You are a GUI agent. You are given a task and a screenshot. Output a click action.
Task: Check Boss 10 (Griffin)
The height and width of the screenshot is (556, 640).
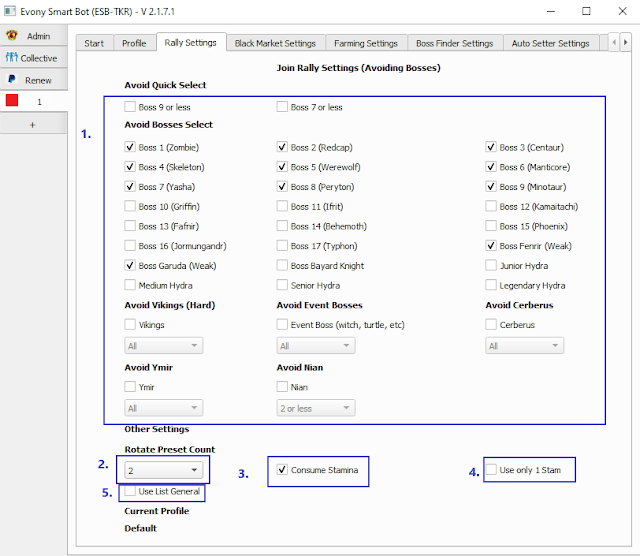point(130,206)
